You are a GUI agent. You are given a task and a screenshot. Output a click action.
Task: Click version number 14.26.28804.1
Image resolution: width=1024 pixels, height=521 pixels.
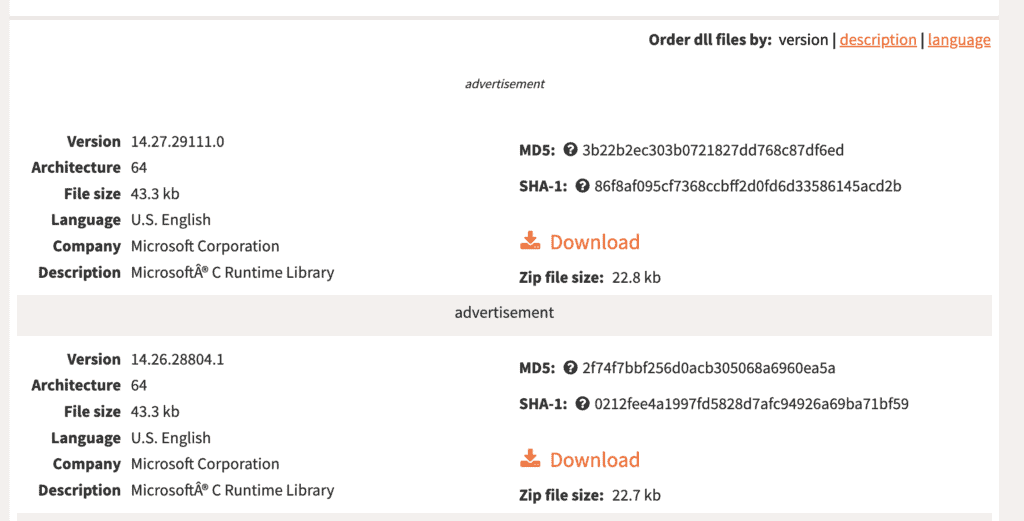tap(178, 360)
